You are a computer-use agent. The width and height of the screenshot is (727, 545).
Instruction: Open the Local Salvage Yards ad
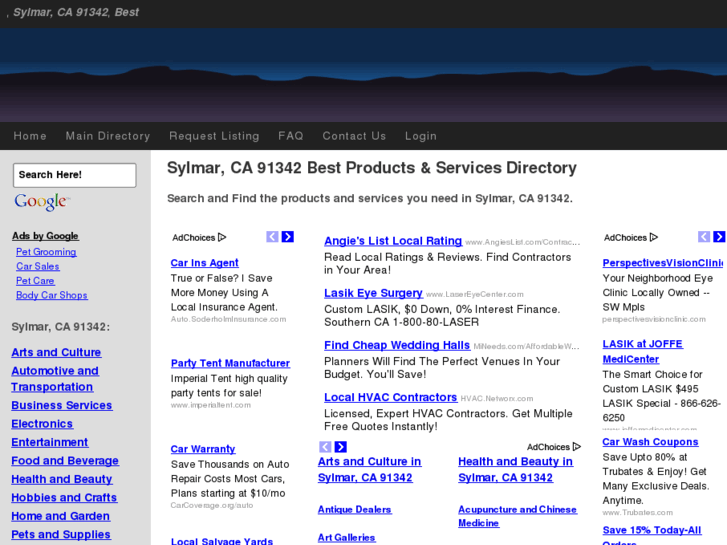pyautogui.click(x=222, y=541)
